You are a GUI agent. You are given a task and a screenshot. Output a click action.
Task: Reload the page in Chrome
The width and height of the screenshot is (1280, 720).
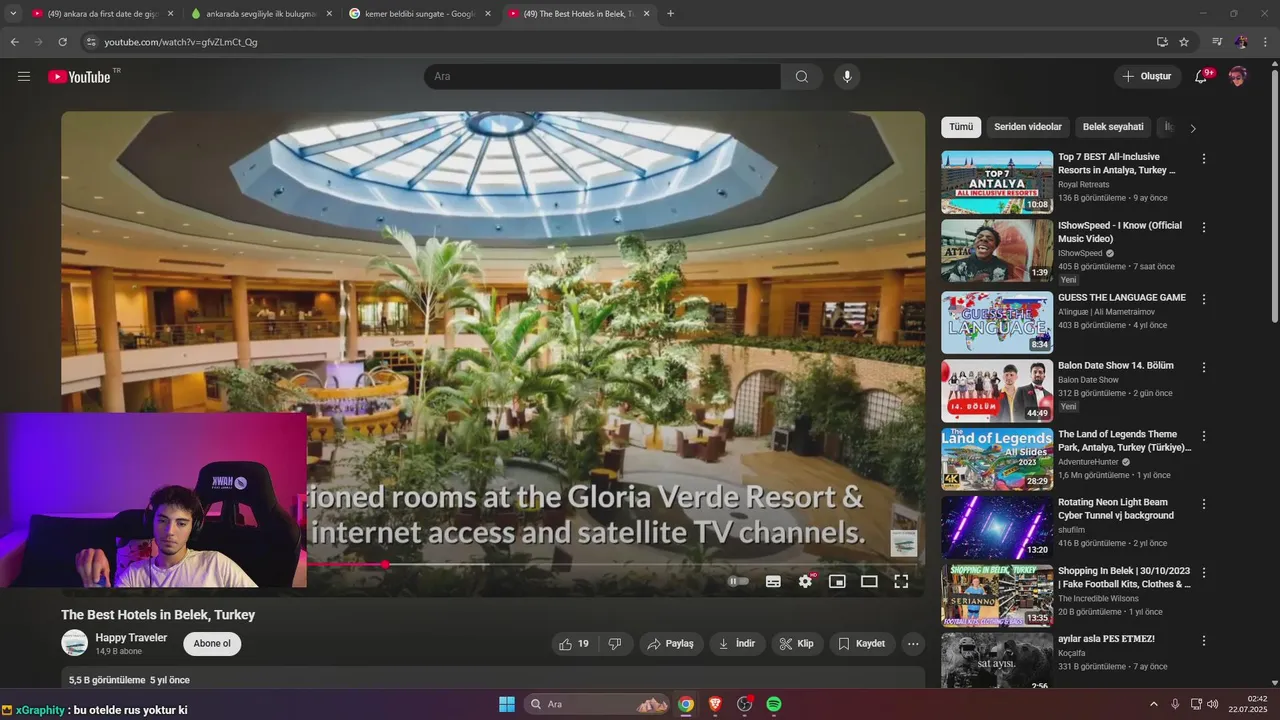62,42
